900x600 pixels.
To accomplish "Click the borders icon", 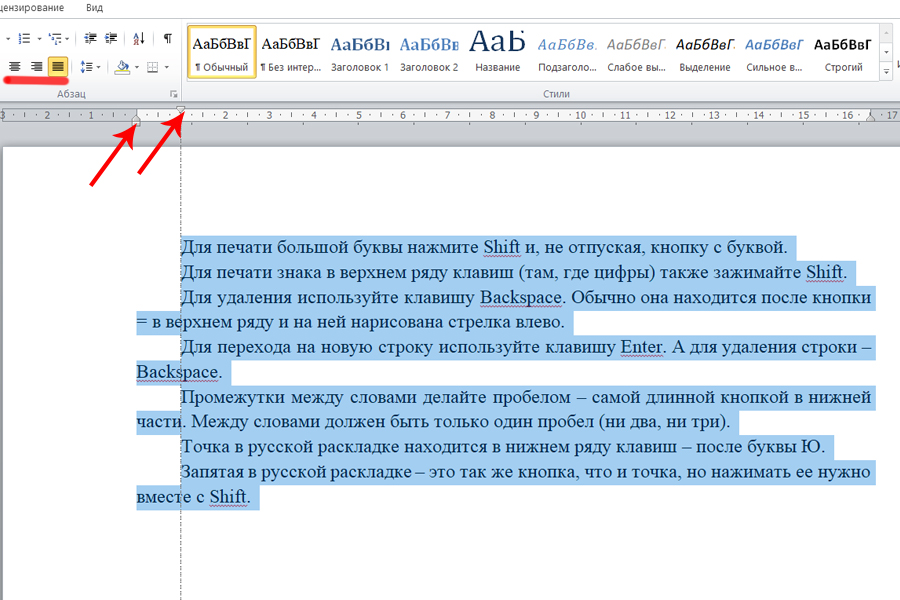I will pyautogui.click(x=152, y=67).
